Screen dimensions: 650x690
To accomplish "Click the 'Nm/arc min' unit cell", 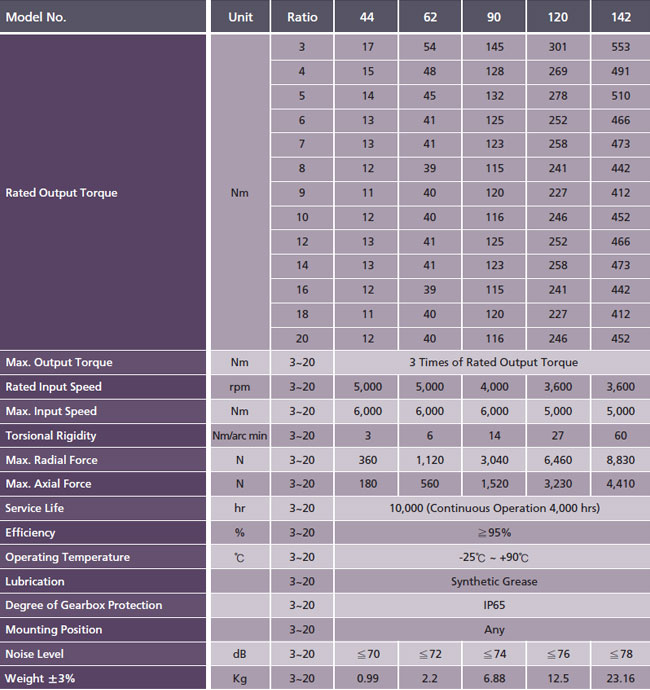I will click(240, 436).
